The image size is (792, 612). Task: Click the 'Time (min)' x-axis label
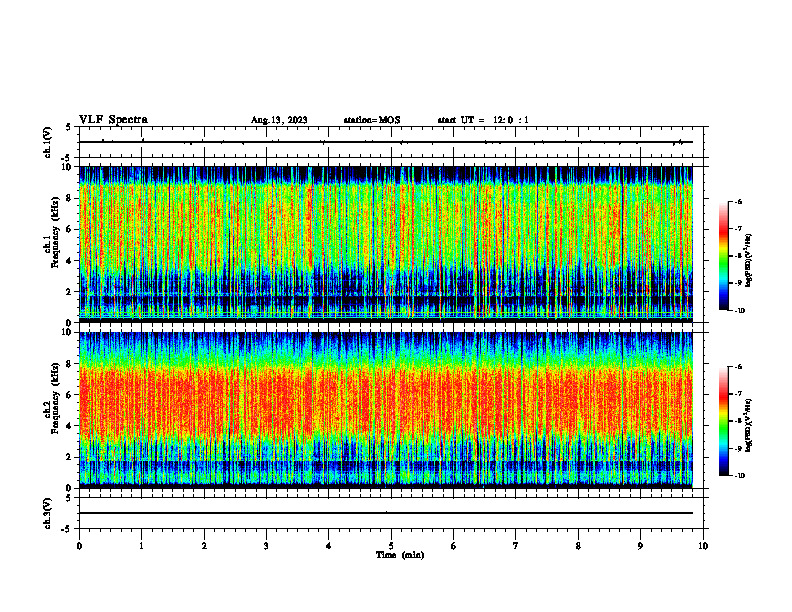click(400, 555)
